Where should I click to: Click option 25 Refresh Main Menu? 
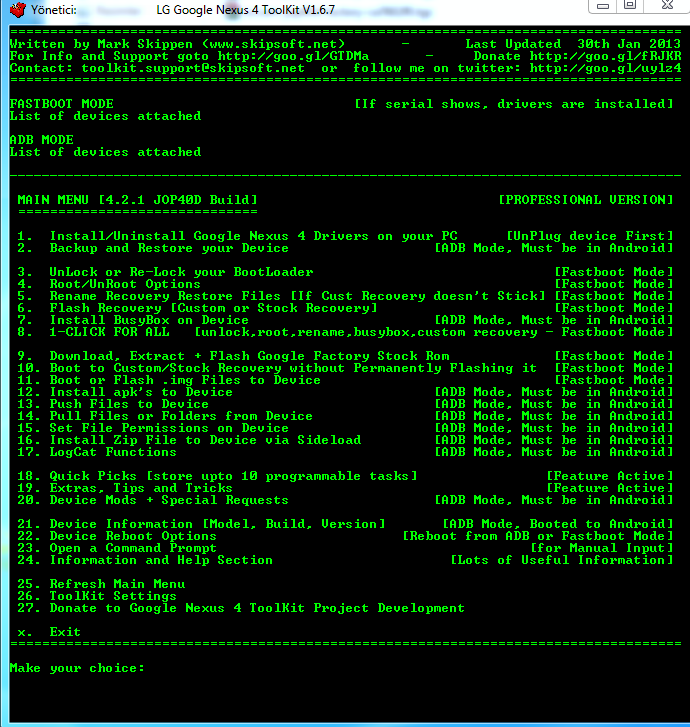click(101, 586)
